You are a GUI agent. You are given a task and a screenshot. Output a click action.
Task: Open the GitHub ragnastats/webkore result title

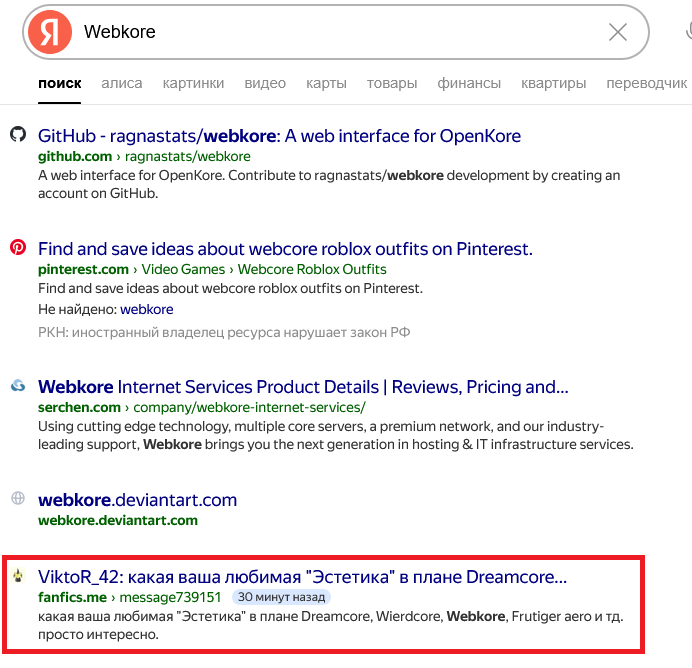279,136
